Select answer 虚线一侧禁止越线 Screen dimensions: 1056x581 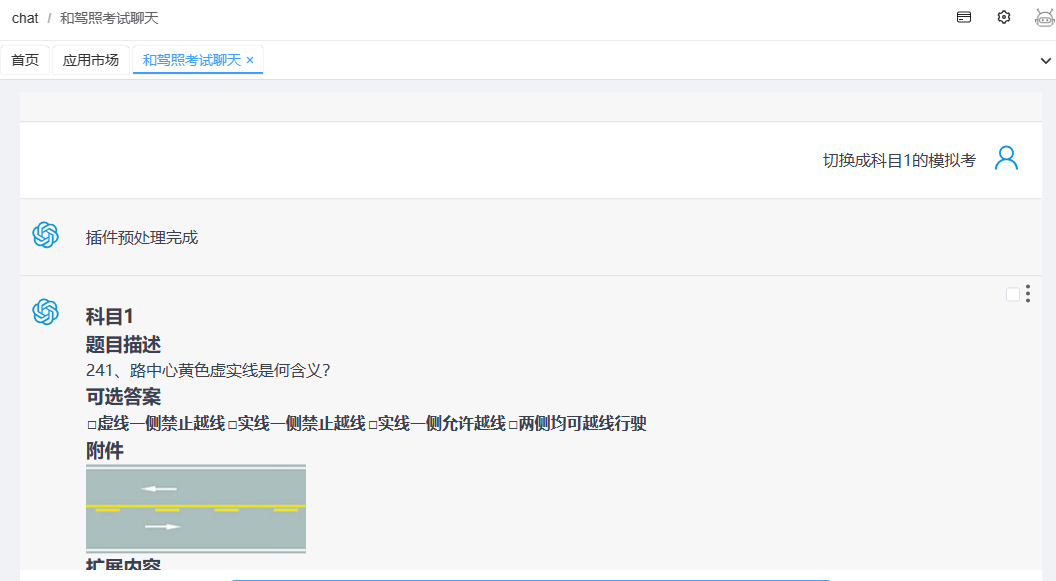click(x=155, y=424)
